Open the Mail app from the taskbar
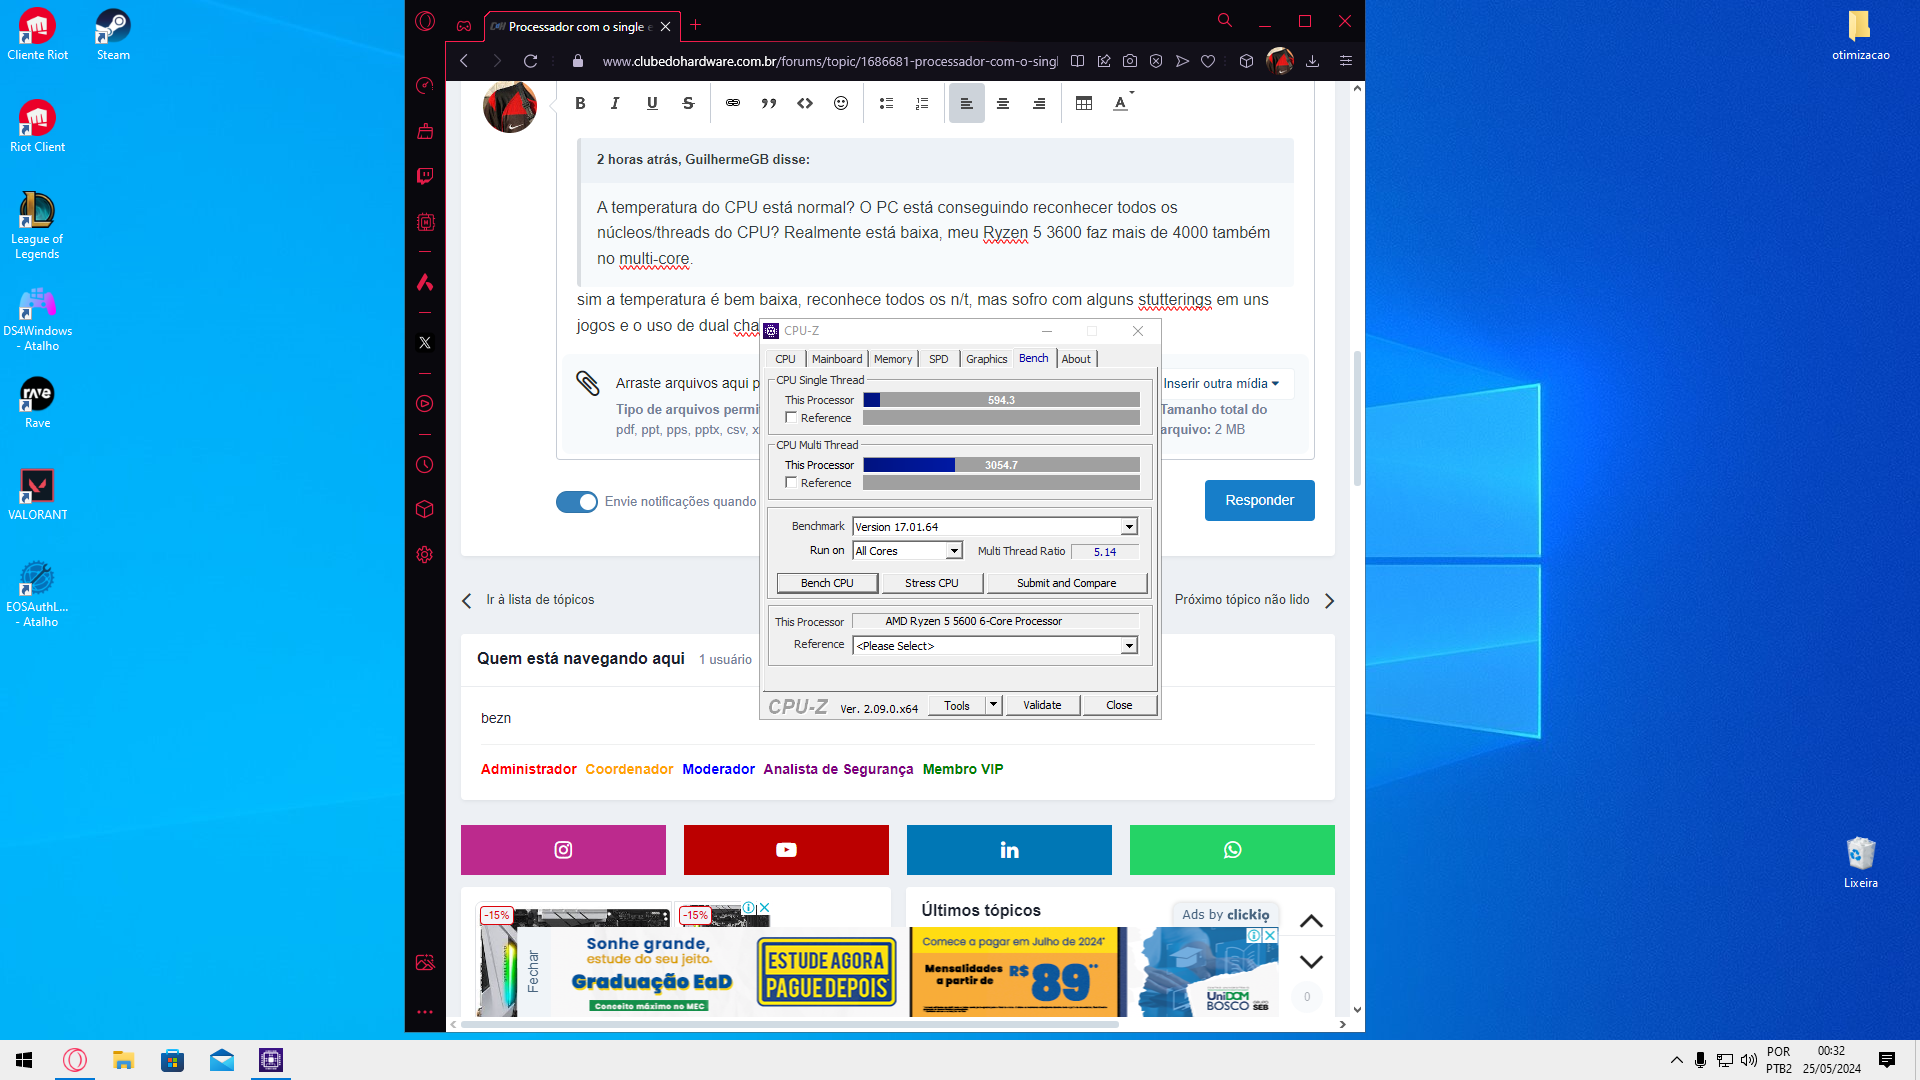 (222, 1060)
